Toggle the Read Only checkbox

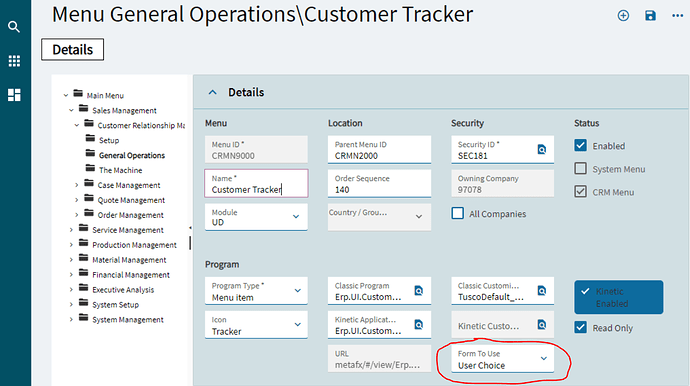click(x=580, y=327)
